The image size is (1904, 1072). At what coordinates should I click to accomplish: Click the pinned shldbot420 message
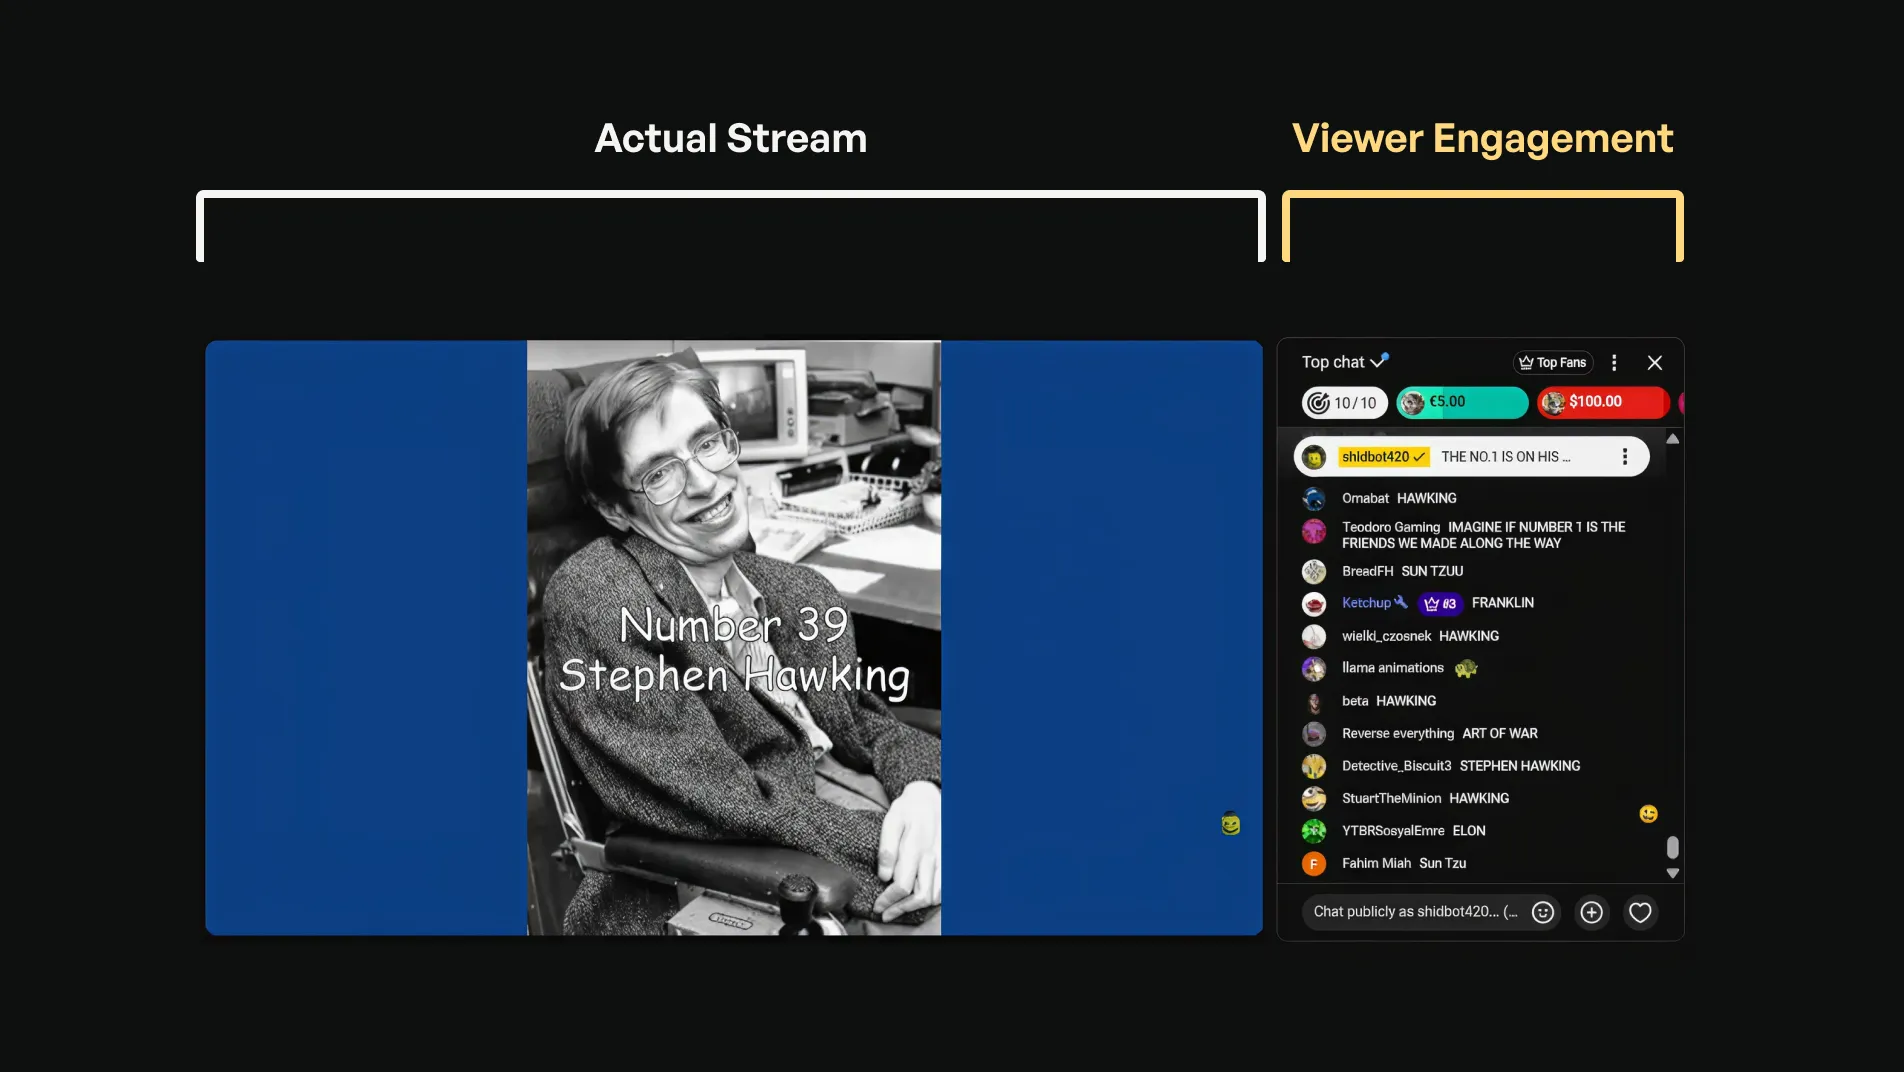(x=1471, y=457)
